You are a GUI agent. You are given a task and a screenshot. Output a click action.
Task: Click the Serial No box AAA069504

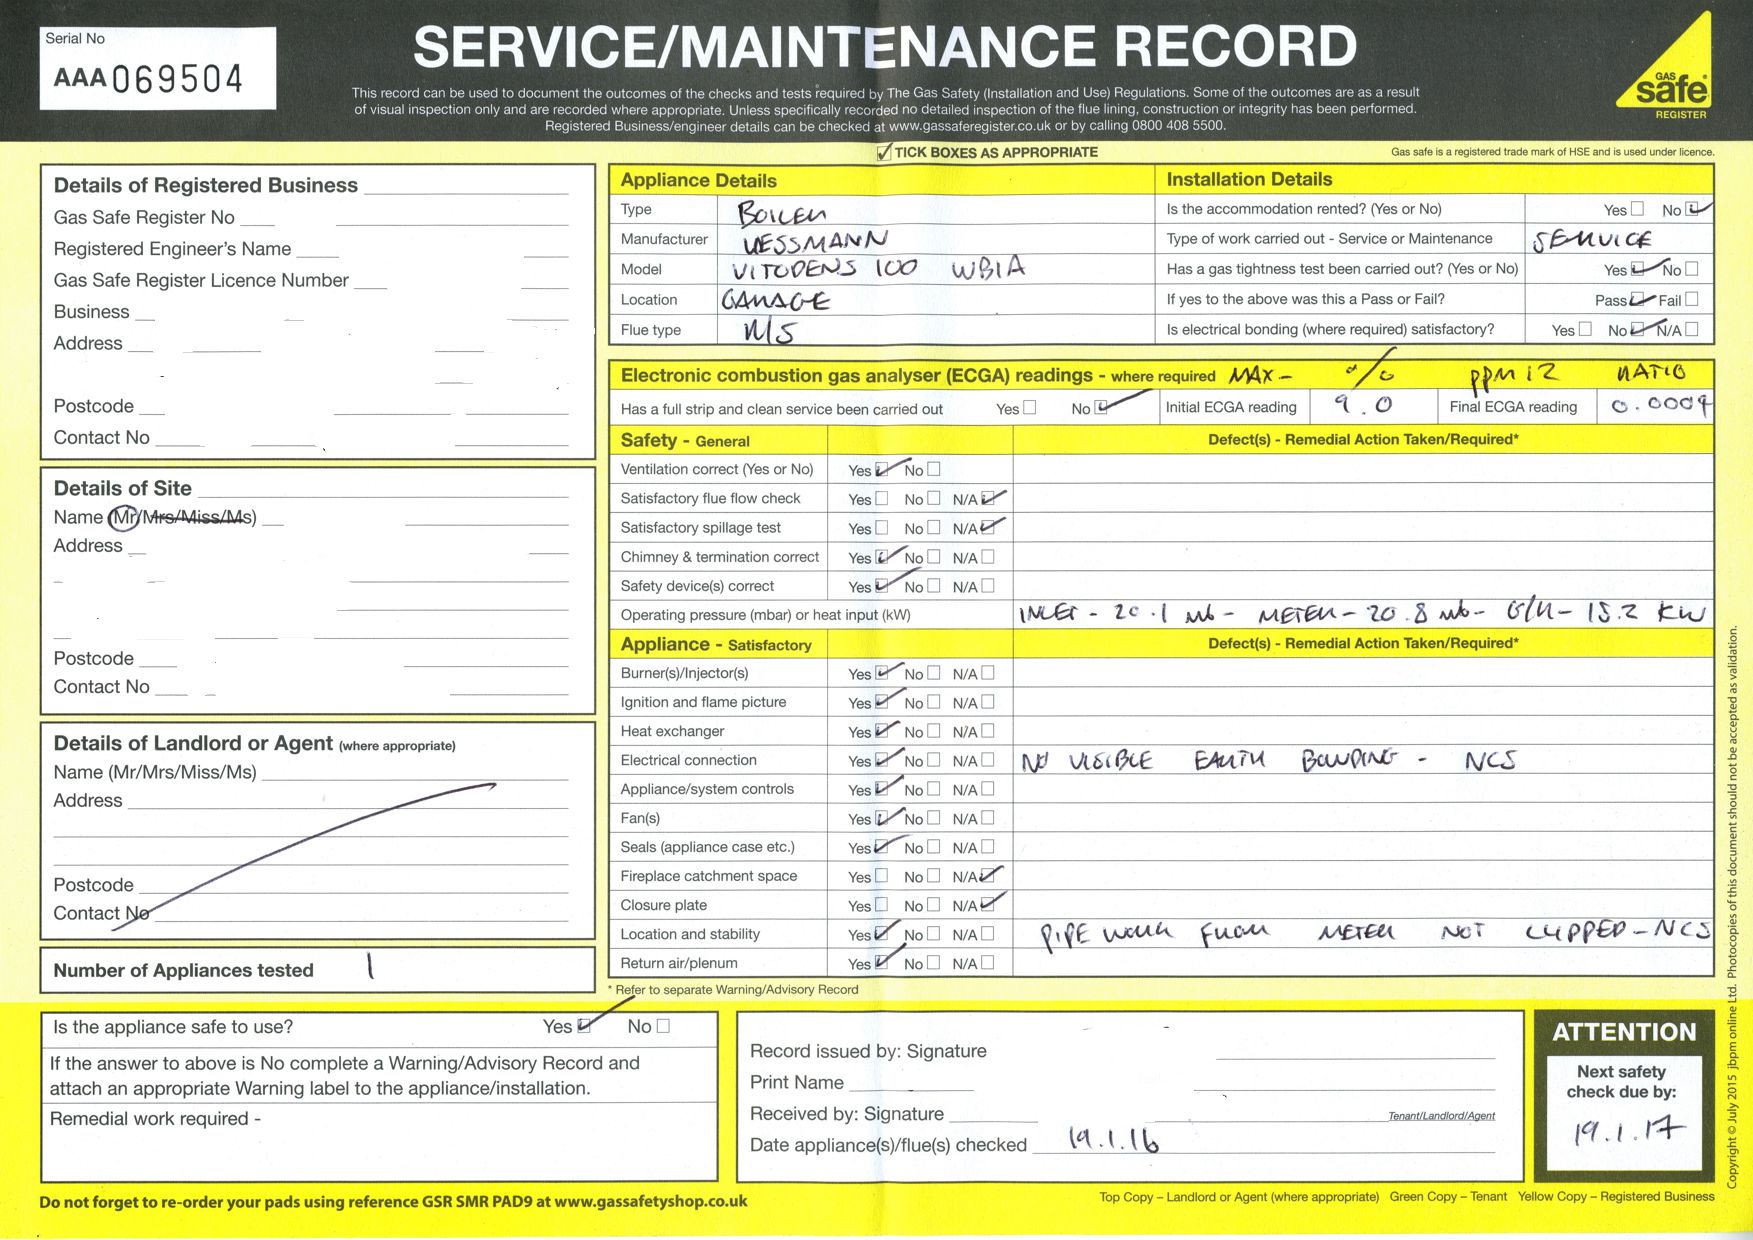(157, 68)
